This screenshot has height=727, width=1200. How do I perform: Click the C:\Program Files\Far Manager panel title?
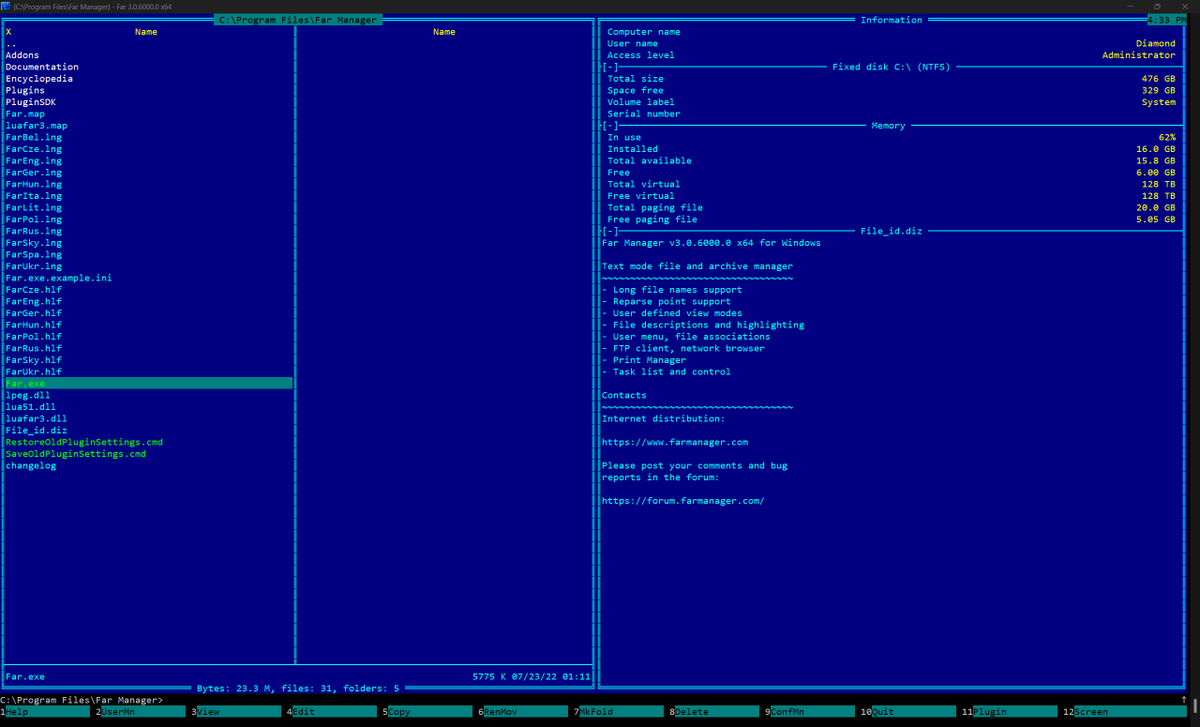pyautogui.click(x=299, y=20)
